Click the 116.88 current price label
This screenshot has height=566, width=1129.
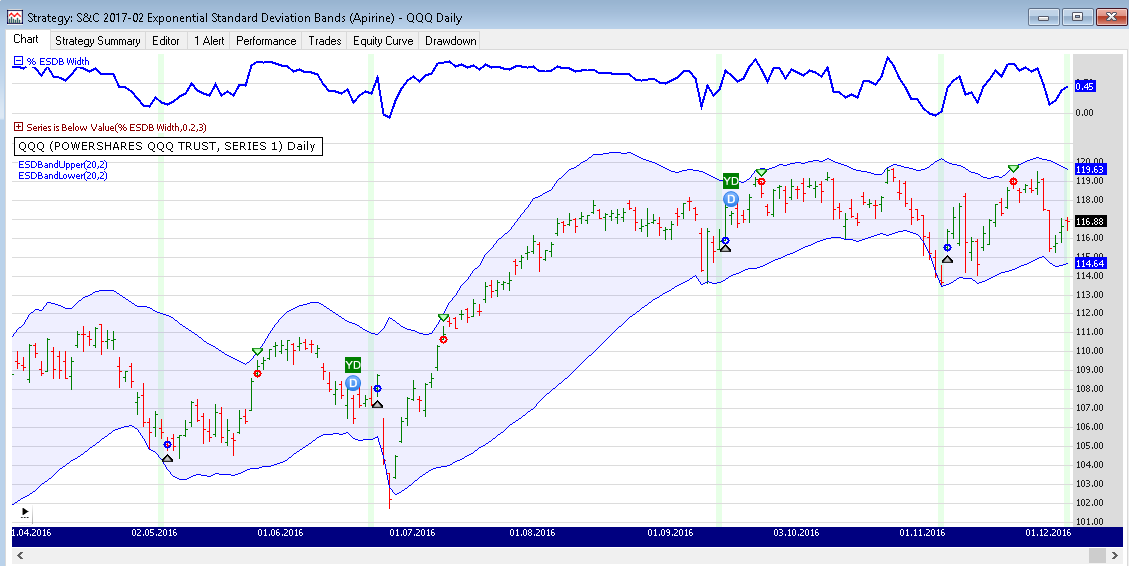[1089, 221]
